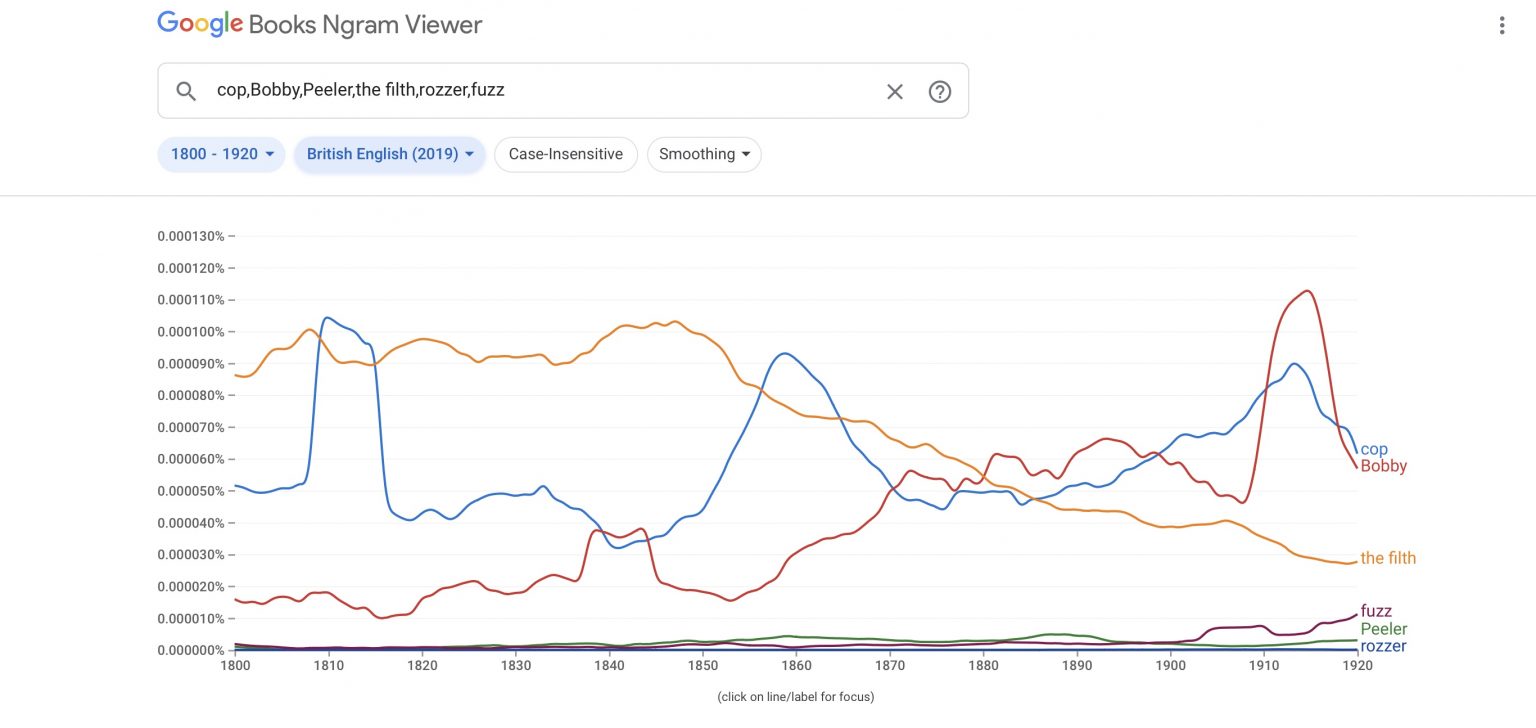Image resolution: width=1536 pixels, height=728 pixels.
Task: Expand the Smoothing dropdown
Action: (704, 154)
